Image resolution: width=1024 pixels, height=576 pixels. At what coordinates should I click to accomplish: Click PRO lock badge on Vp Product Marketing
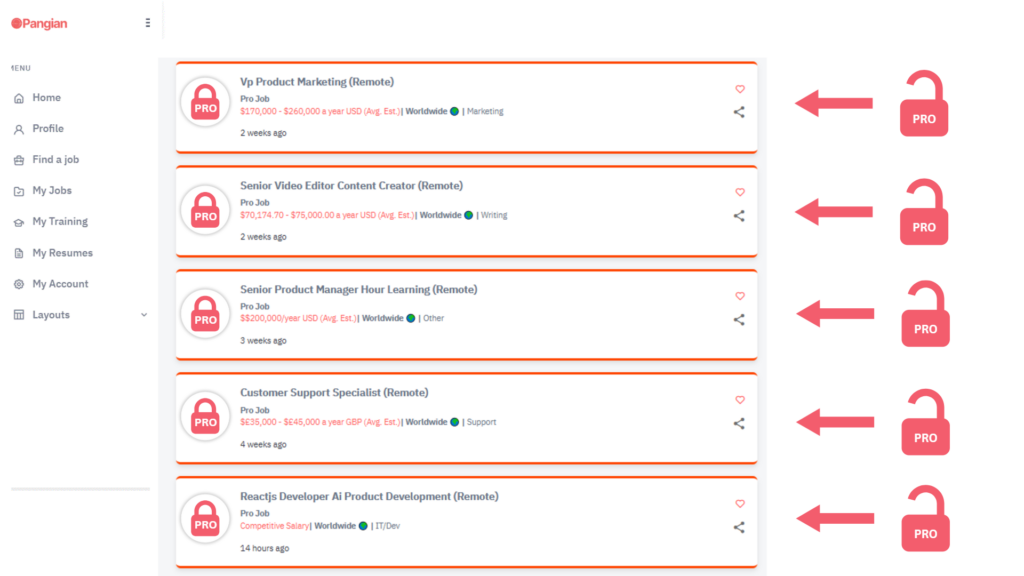click(205, 102)
